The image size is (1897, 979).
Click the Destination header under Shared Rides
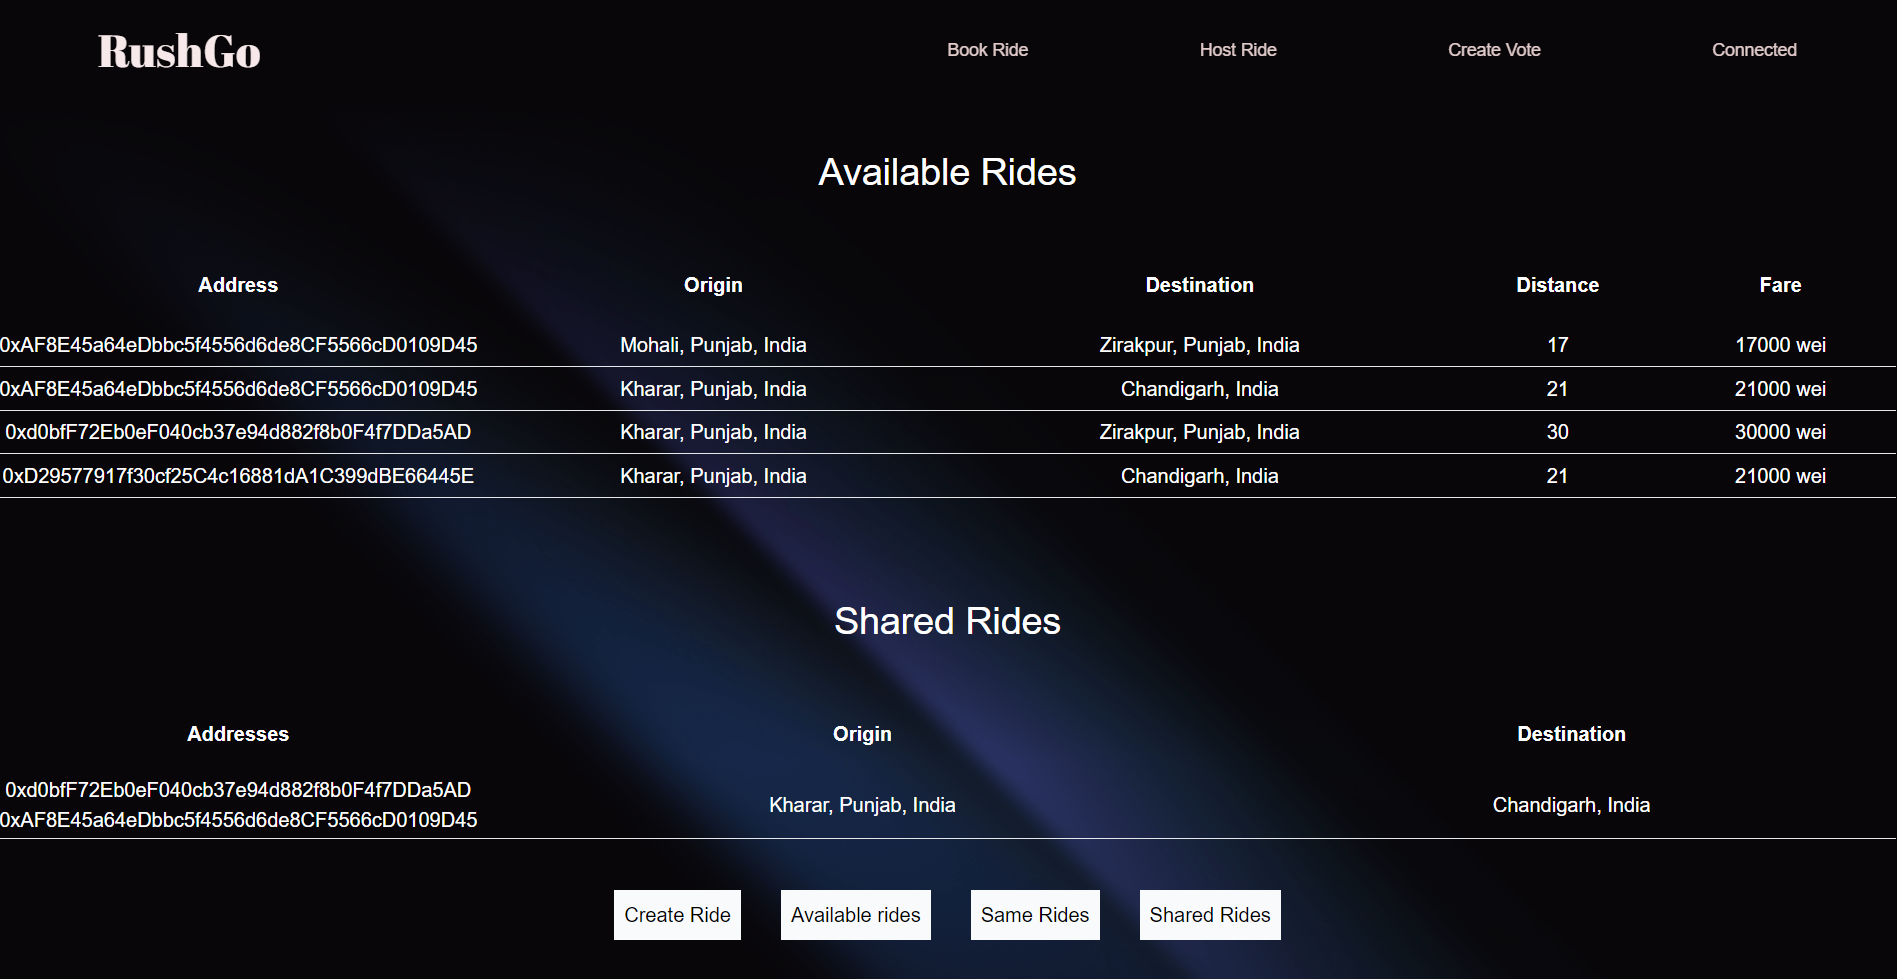tap(1571, 733)
